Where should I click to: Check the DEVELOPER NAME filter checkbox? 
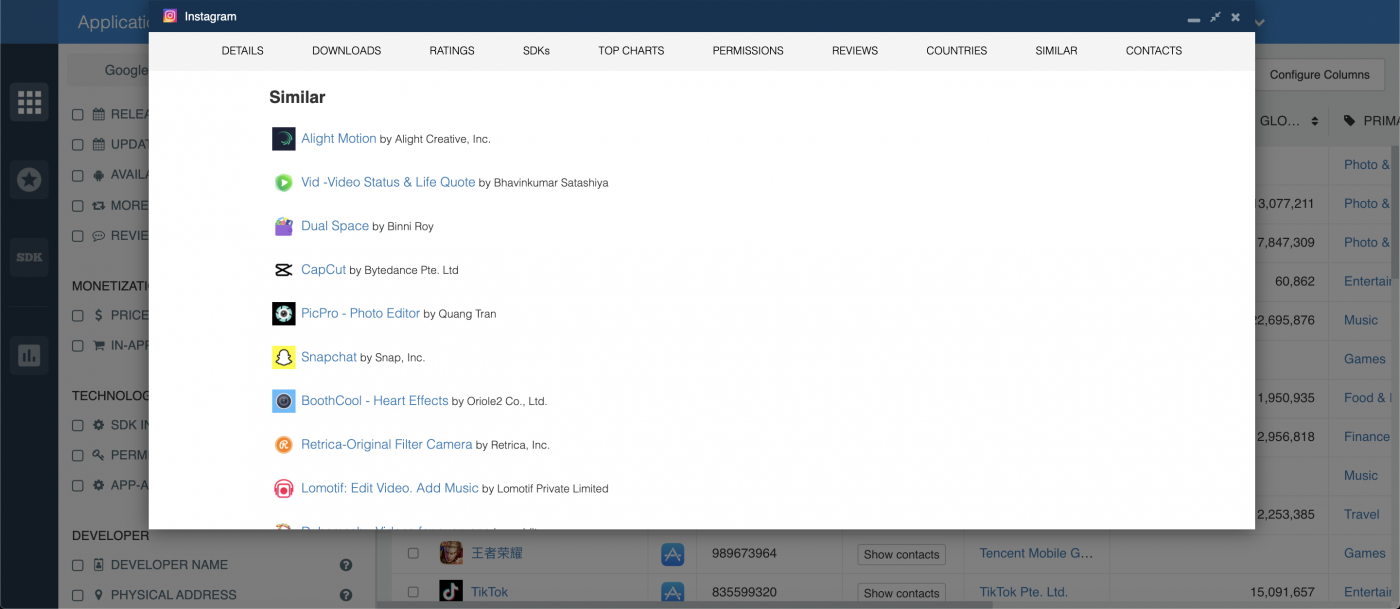tap(77, 564)
